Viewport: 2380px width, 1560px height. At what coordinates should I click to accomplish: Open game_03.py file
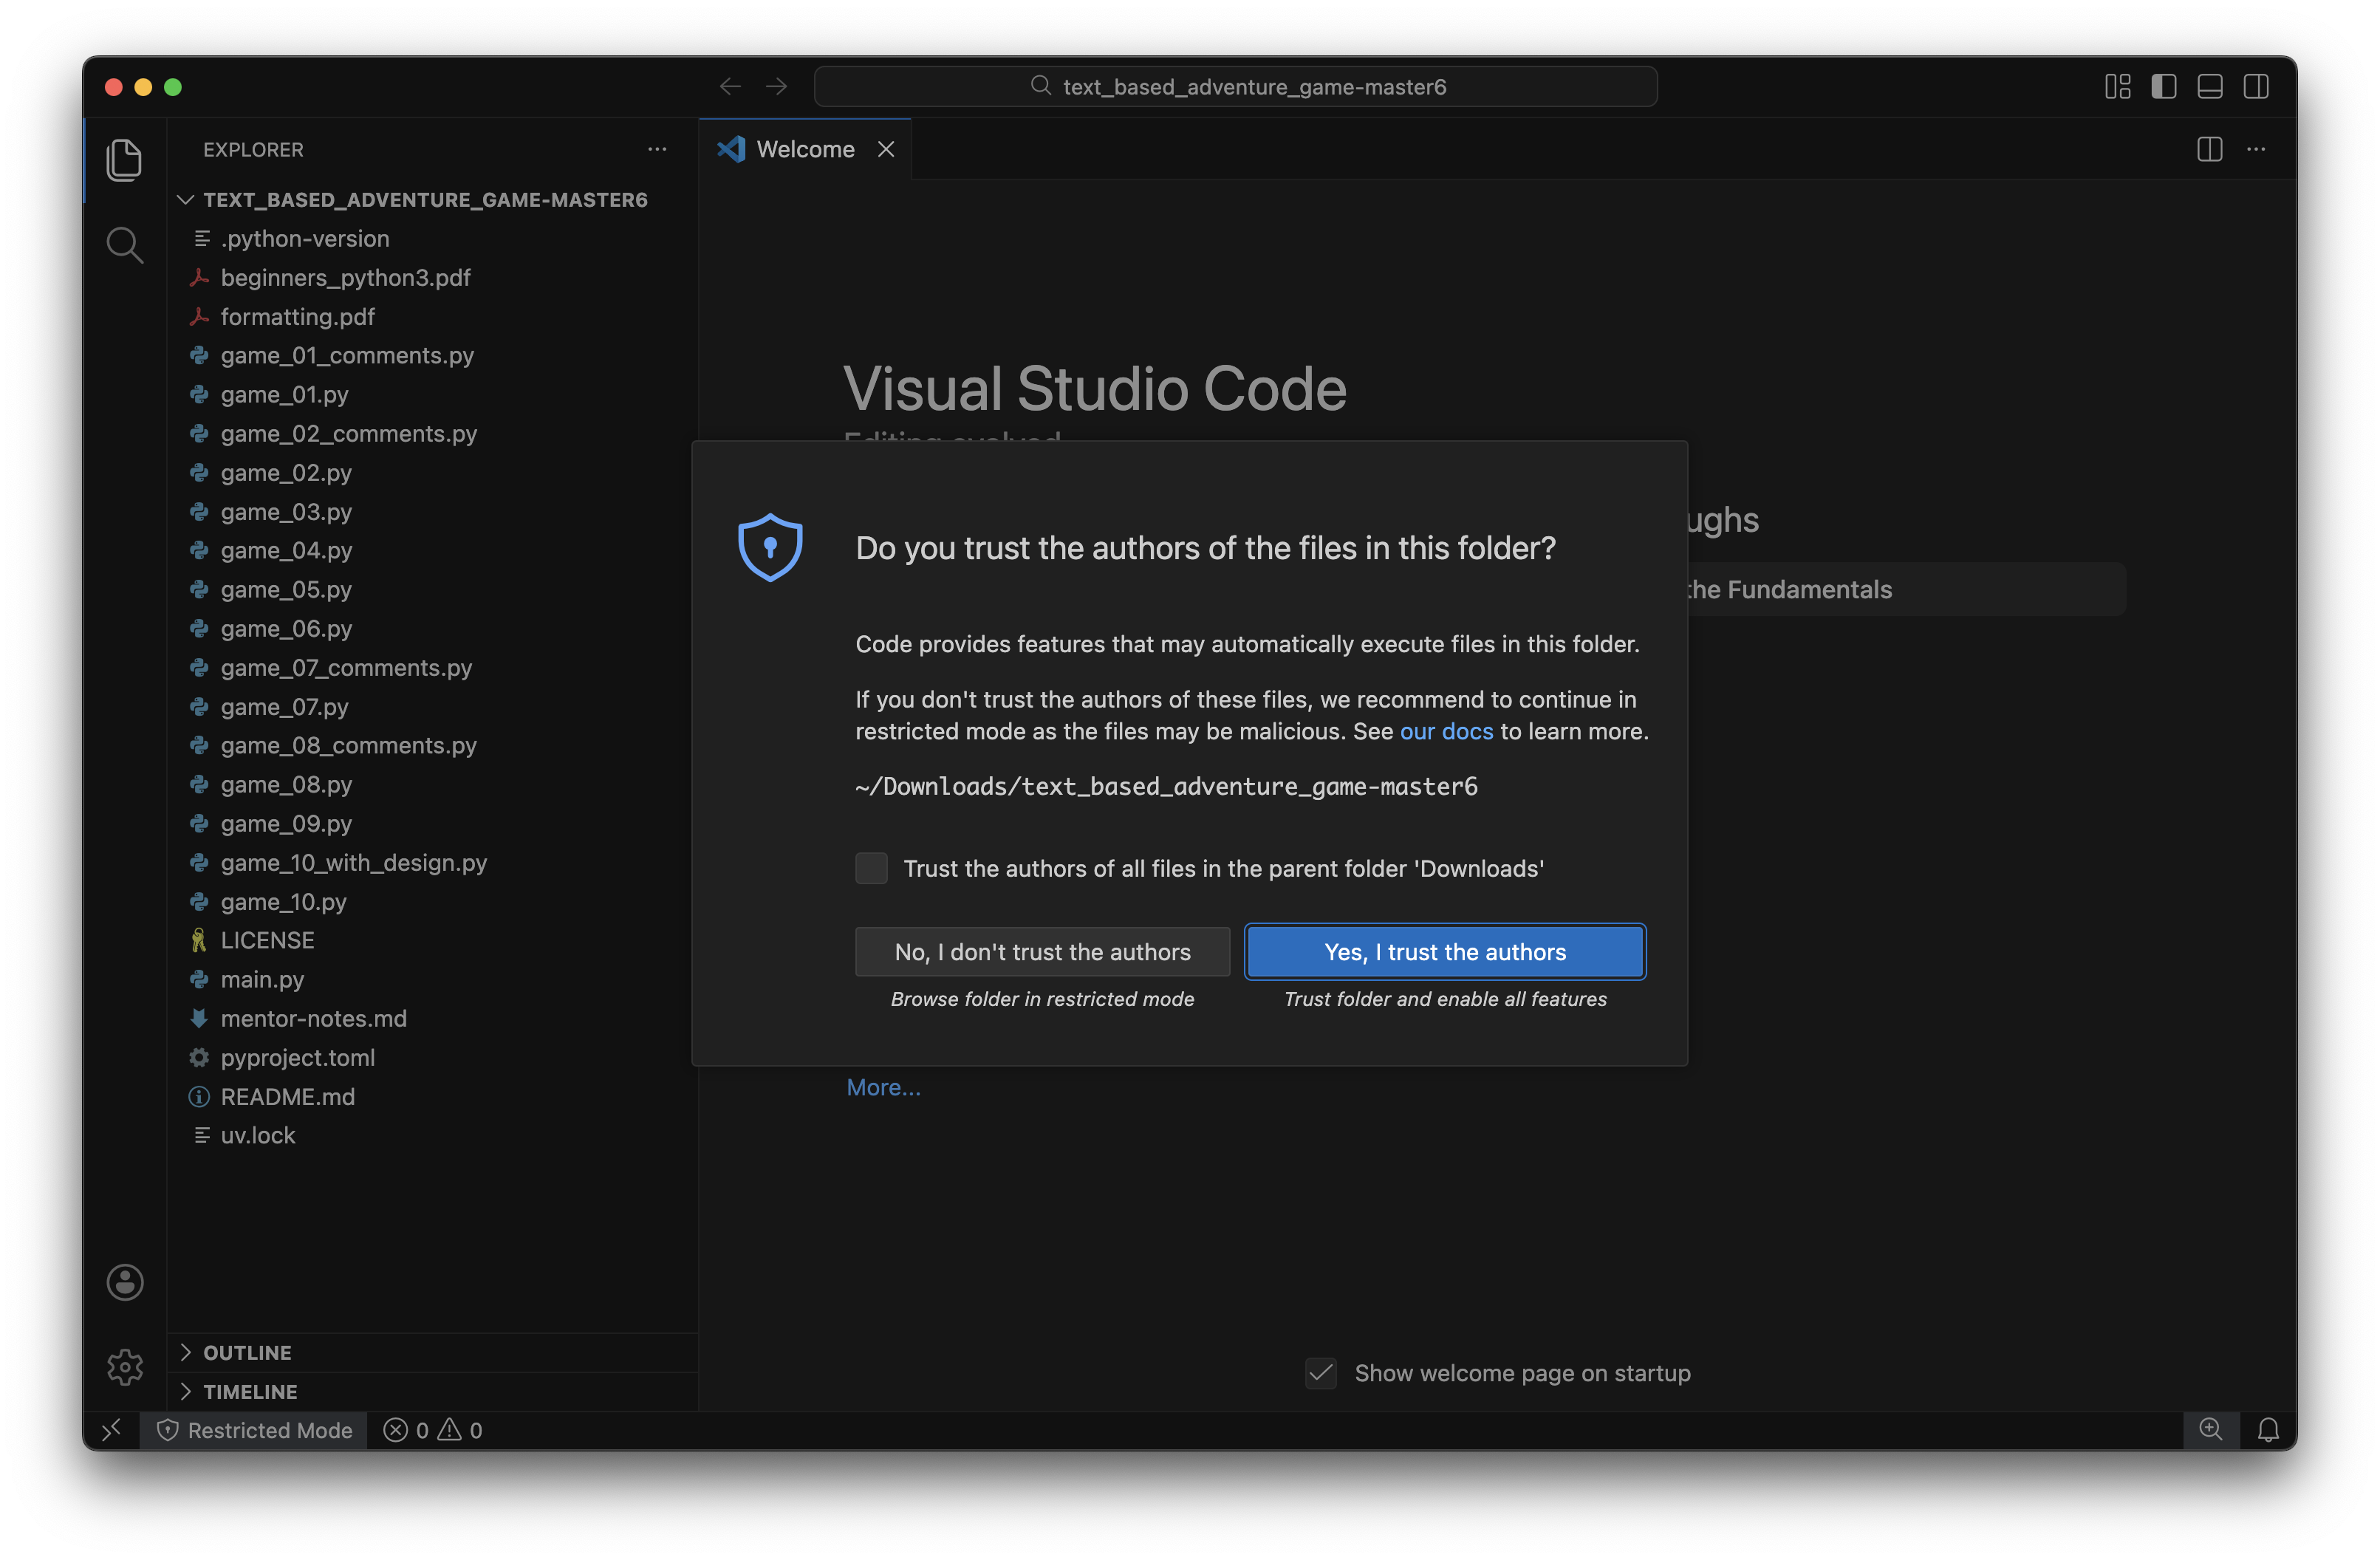[432, 512]
